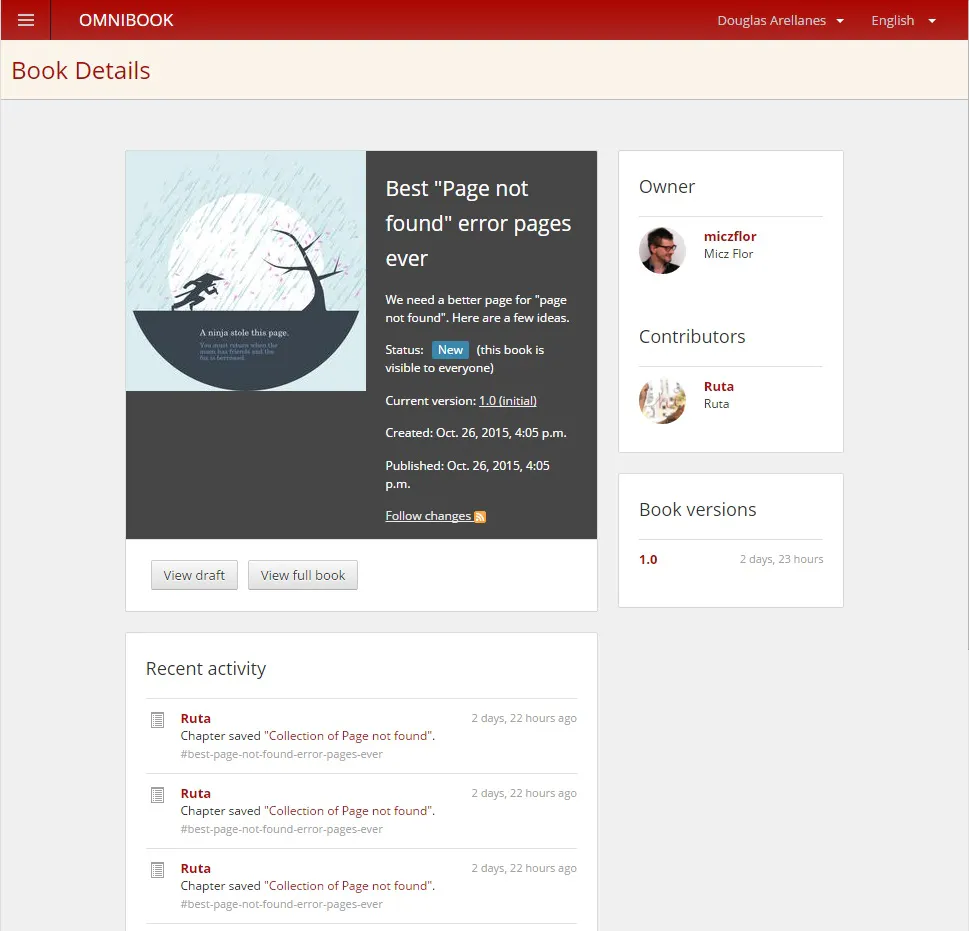Click the OMNIBOOK logo text

(x=126, y=20)
